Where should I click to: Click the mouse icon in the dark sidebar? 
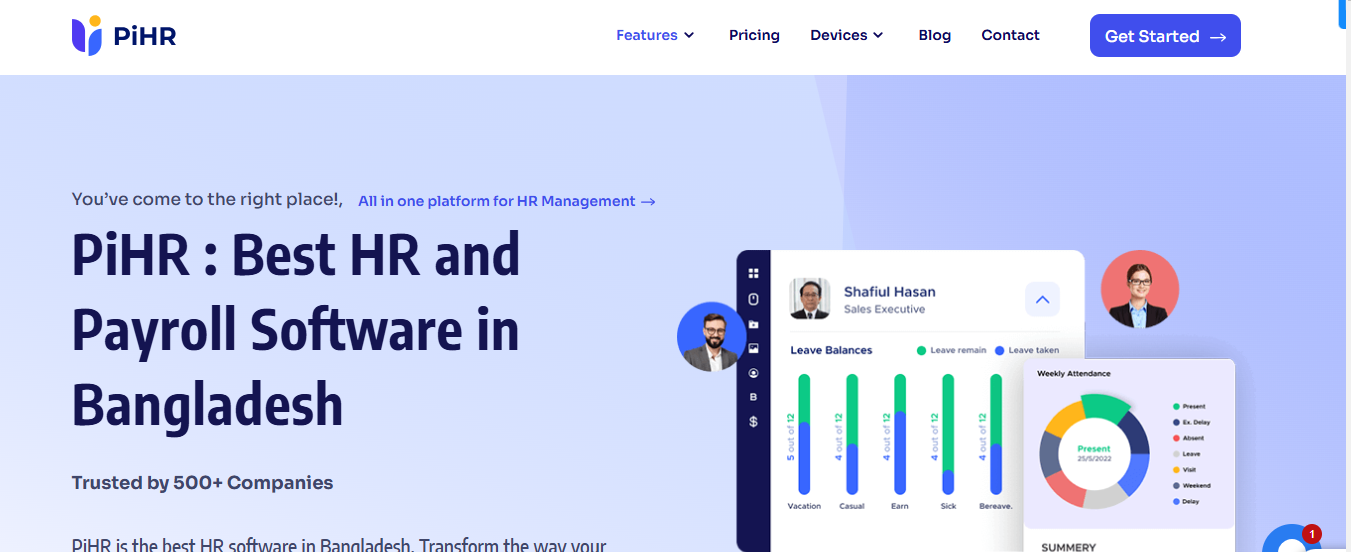click(754, 299)
